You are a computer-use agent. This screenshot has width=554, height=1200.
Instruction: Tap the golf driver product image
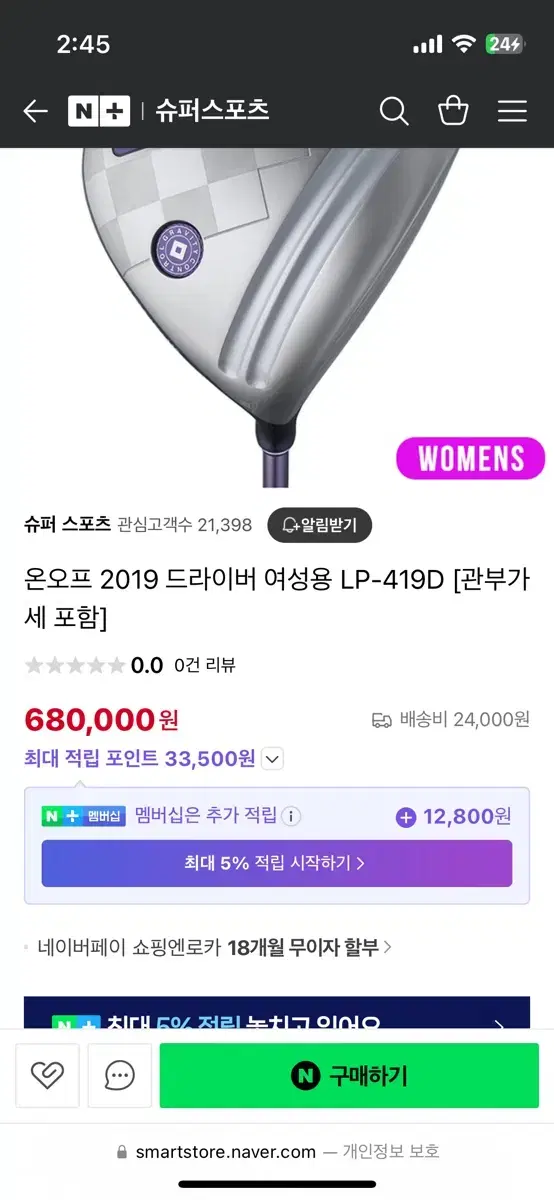[x=277, y=318]
